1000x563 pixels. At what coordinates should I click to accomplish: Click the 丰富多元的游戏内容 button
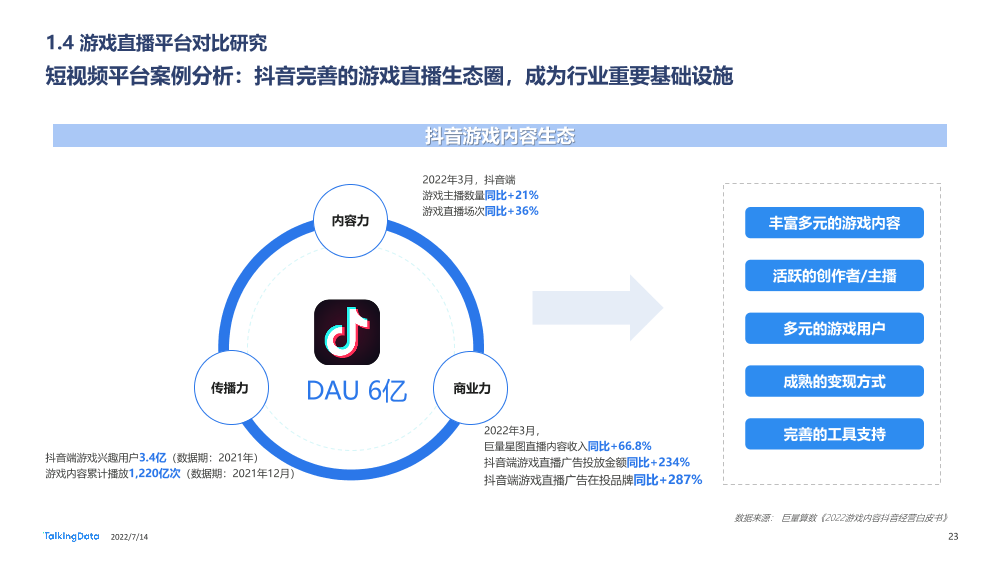834,223
